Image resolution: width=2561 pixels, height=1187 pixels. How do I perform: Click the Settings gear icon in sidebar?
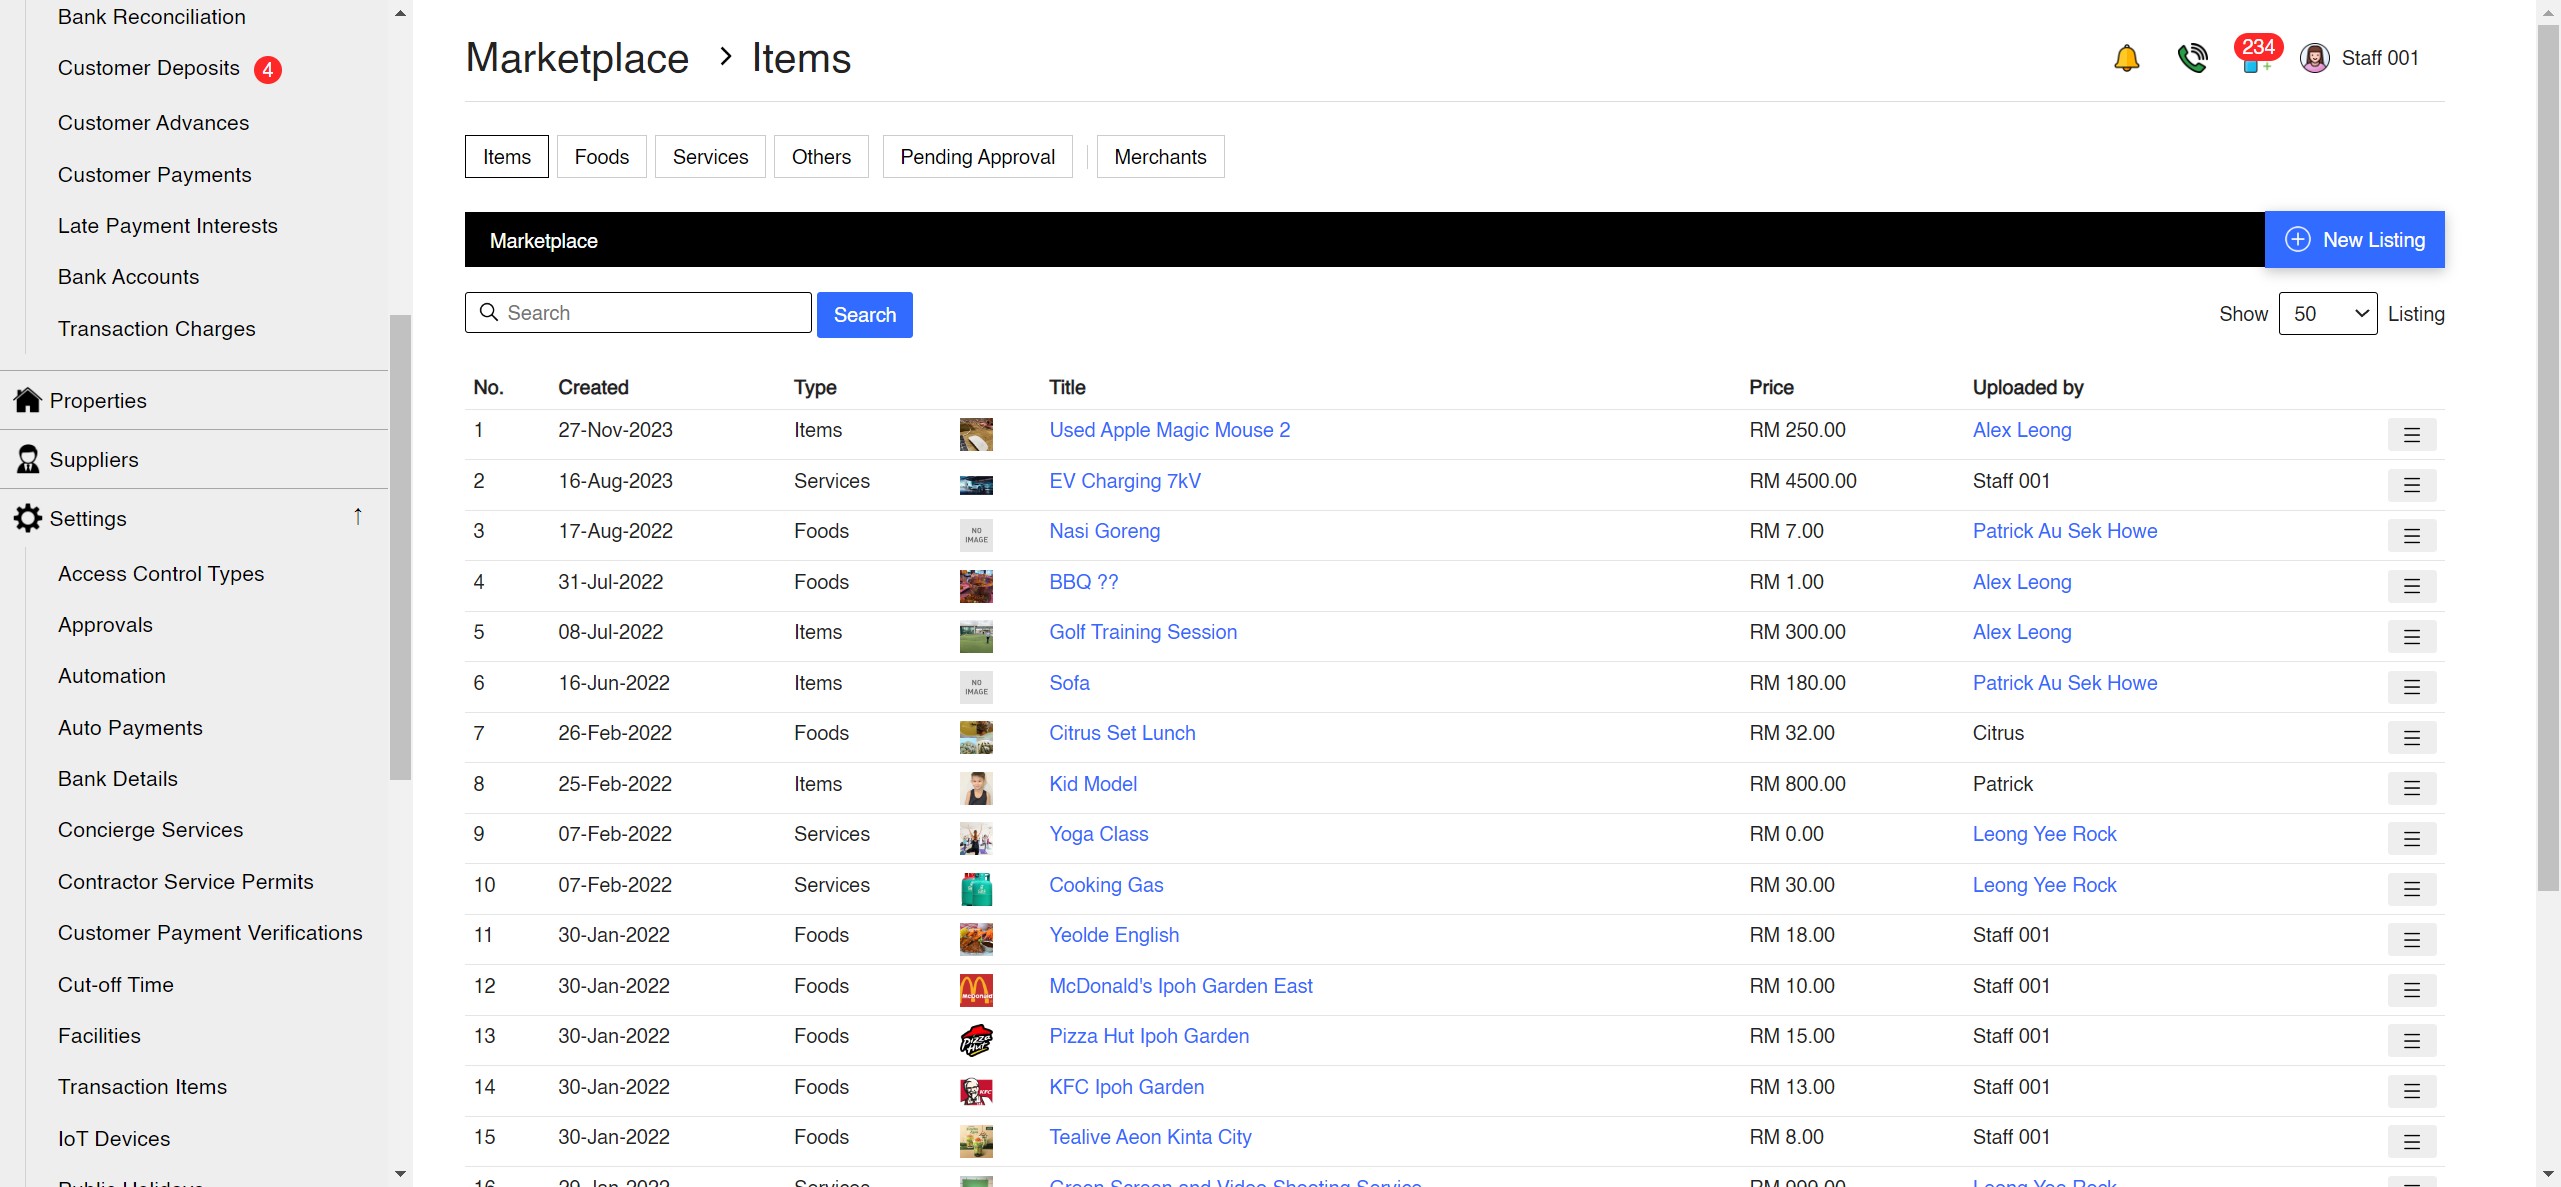pos(27,518)
